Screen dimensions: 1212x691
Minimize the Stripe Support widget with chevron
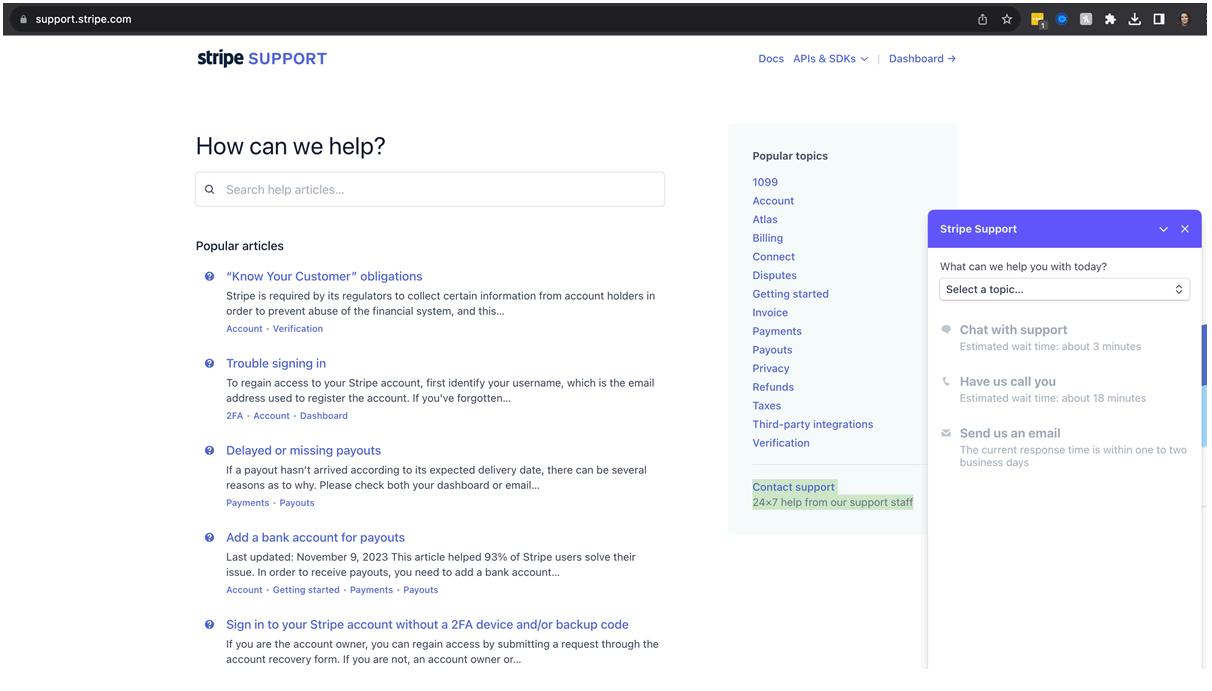pyautogui.click(x=1163, y=229)
